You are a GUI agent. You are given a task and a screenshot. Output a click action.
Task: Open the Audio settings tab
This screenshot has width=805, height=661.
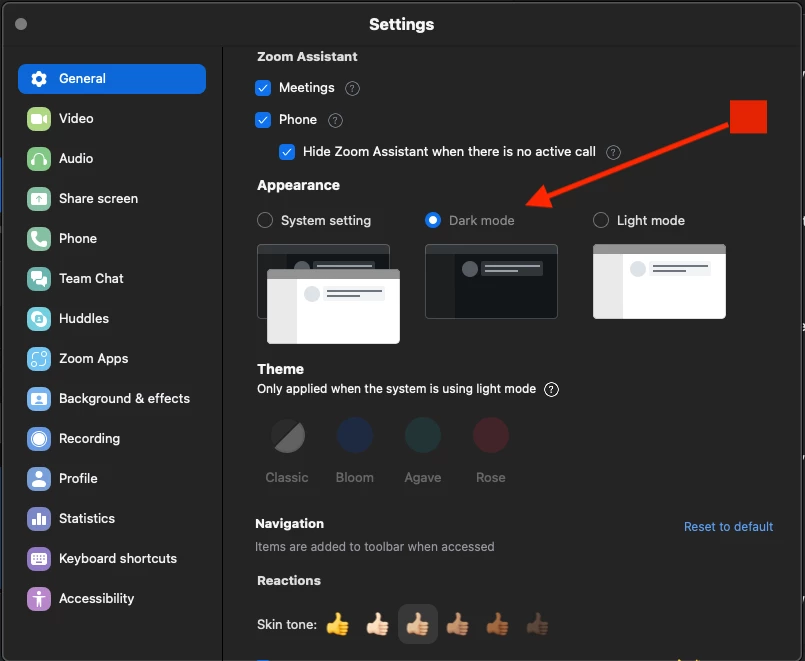112,159
